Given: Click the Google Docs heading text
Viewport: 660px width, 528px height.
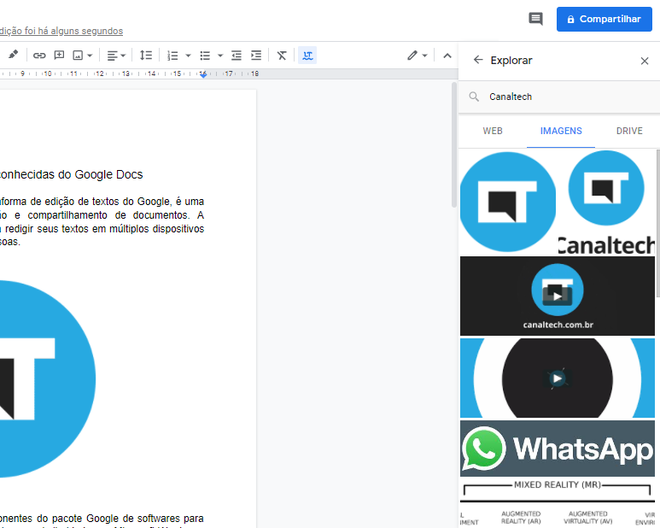Looking at the screenshot, I should [x=71, y=174].
